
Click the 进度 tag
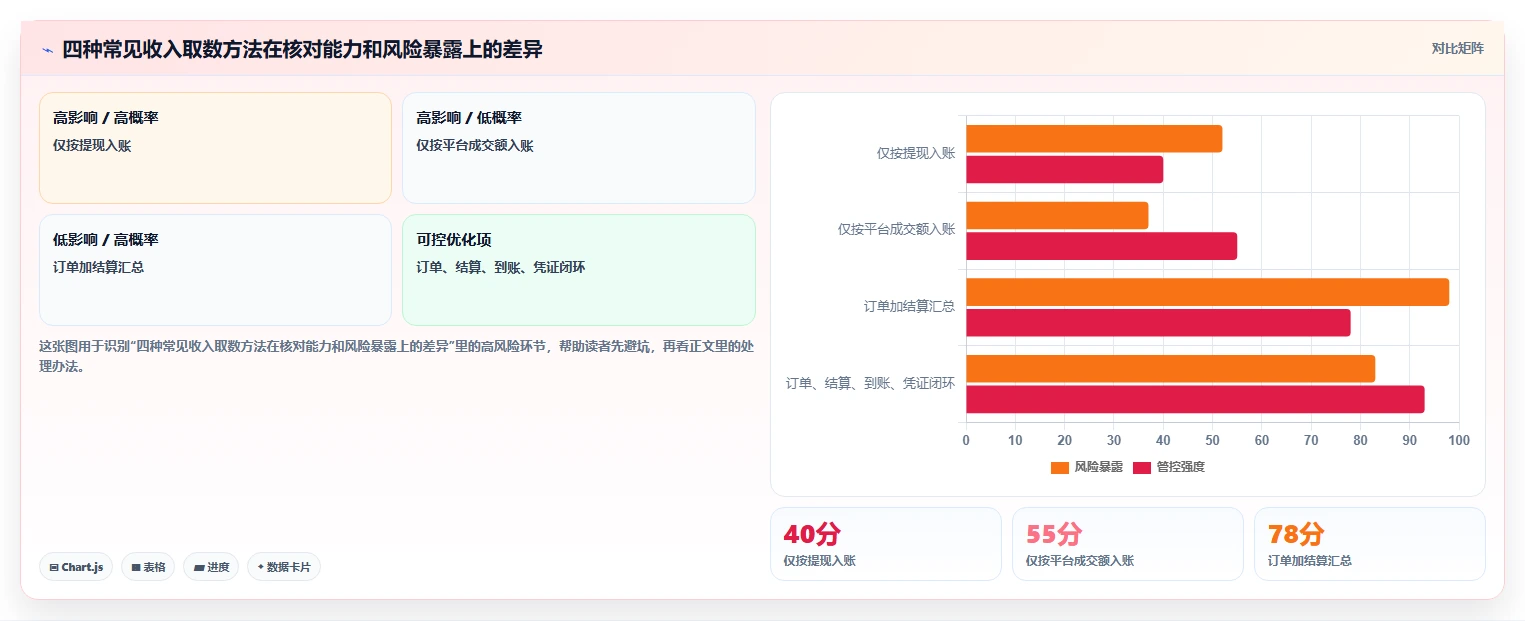[211, 567]
